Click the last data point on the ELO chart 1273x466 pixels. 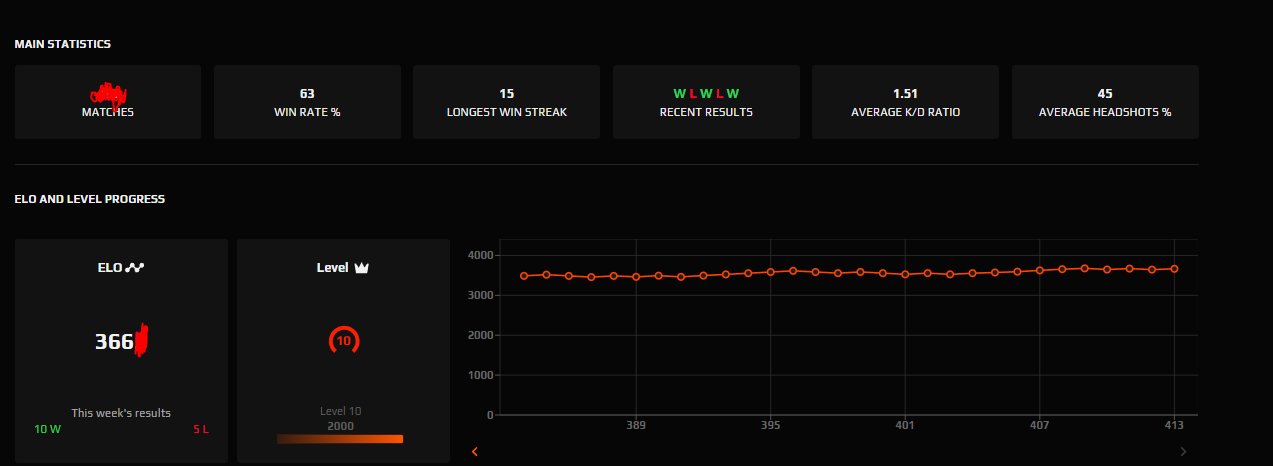click(x=1174, y=268)
